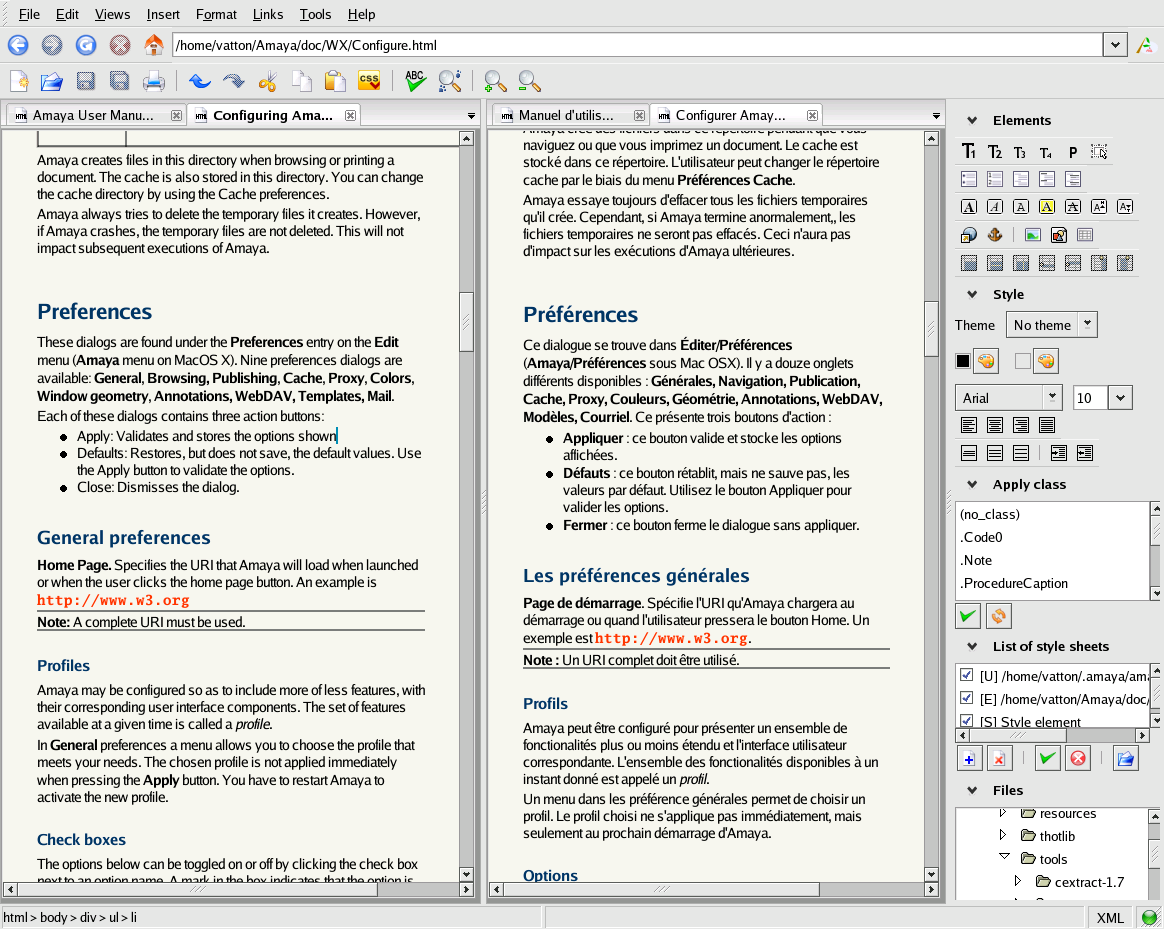Screen dimensions: 1164x929
Task: Insert a T1 heading element
Action: [x=968, y=152]
